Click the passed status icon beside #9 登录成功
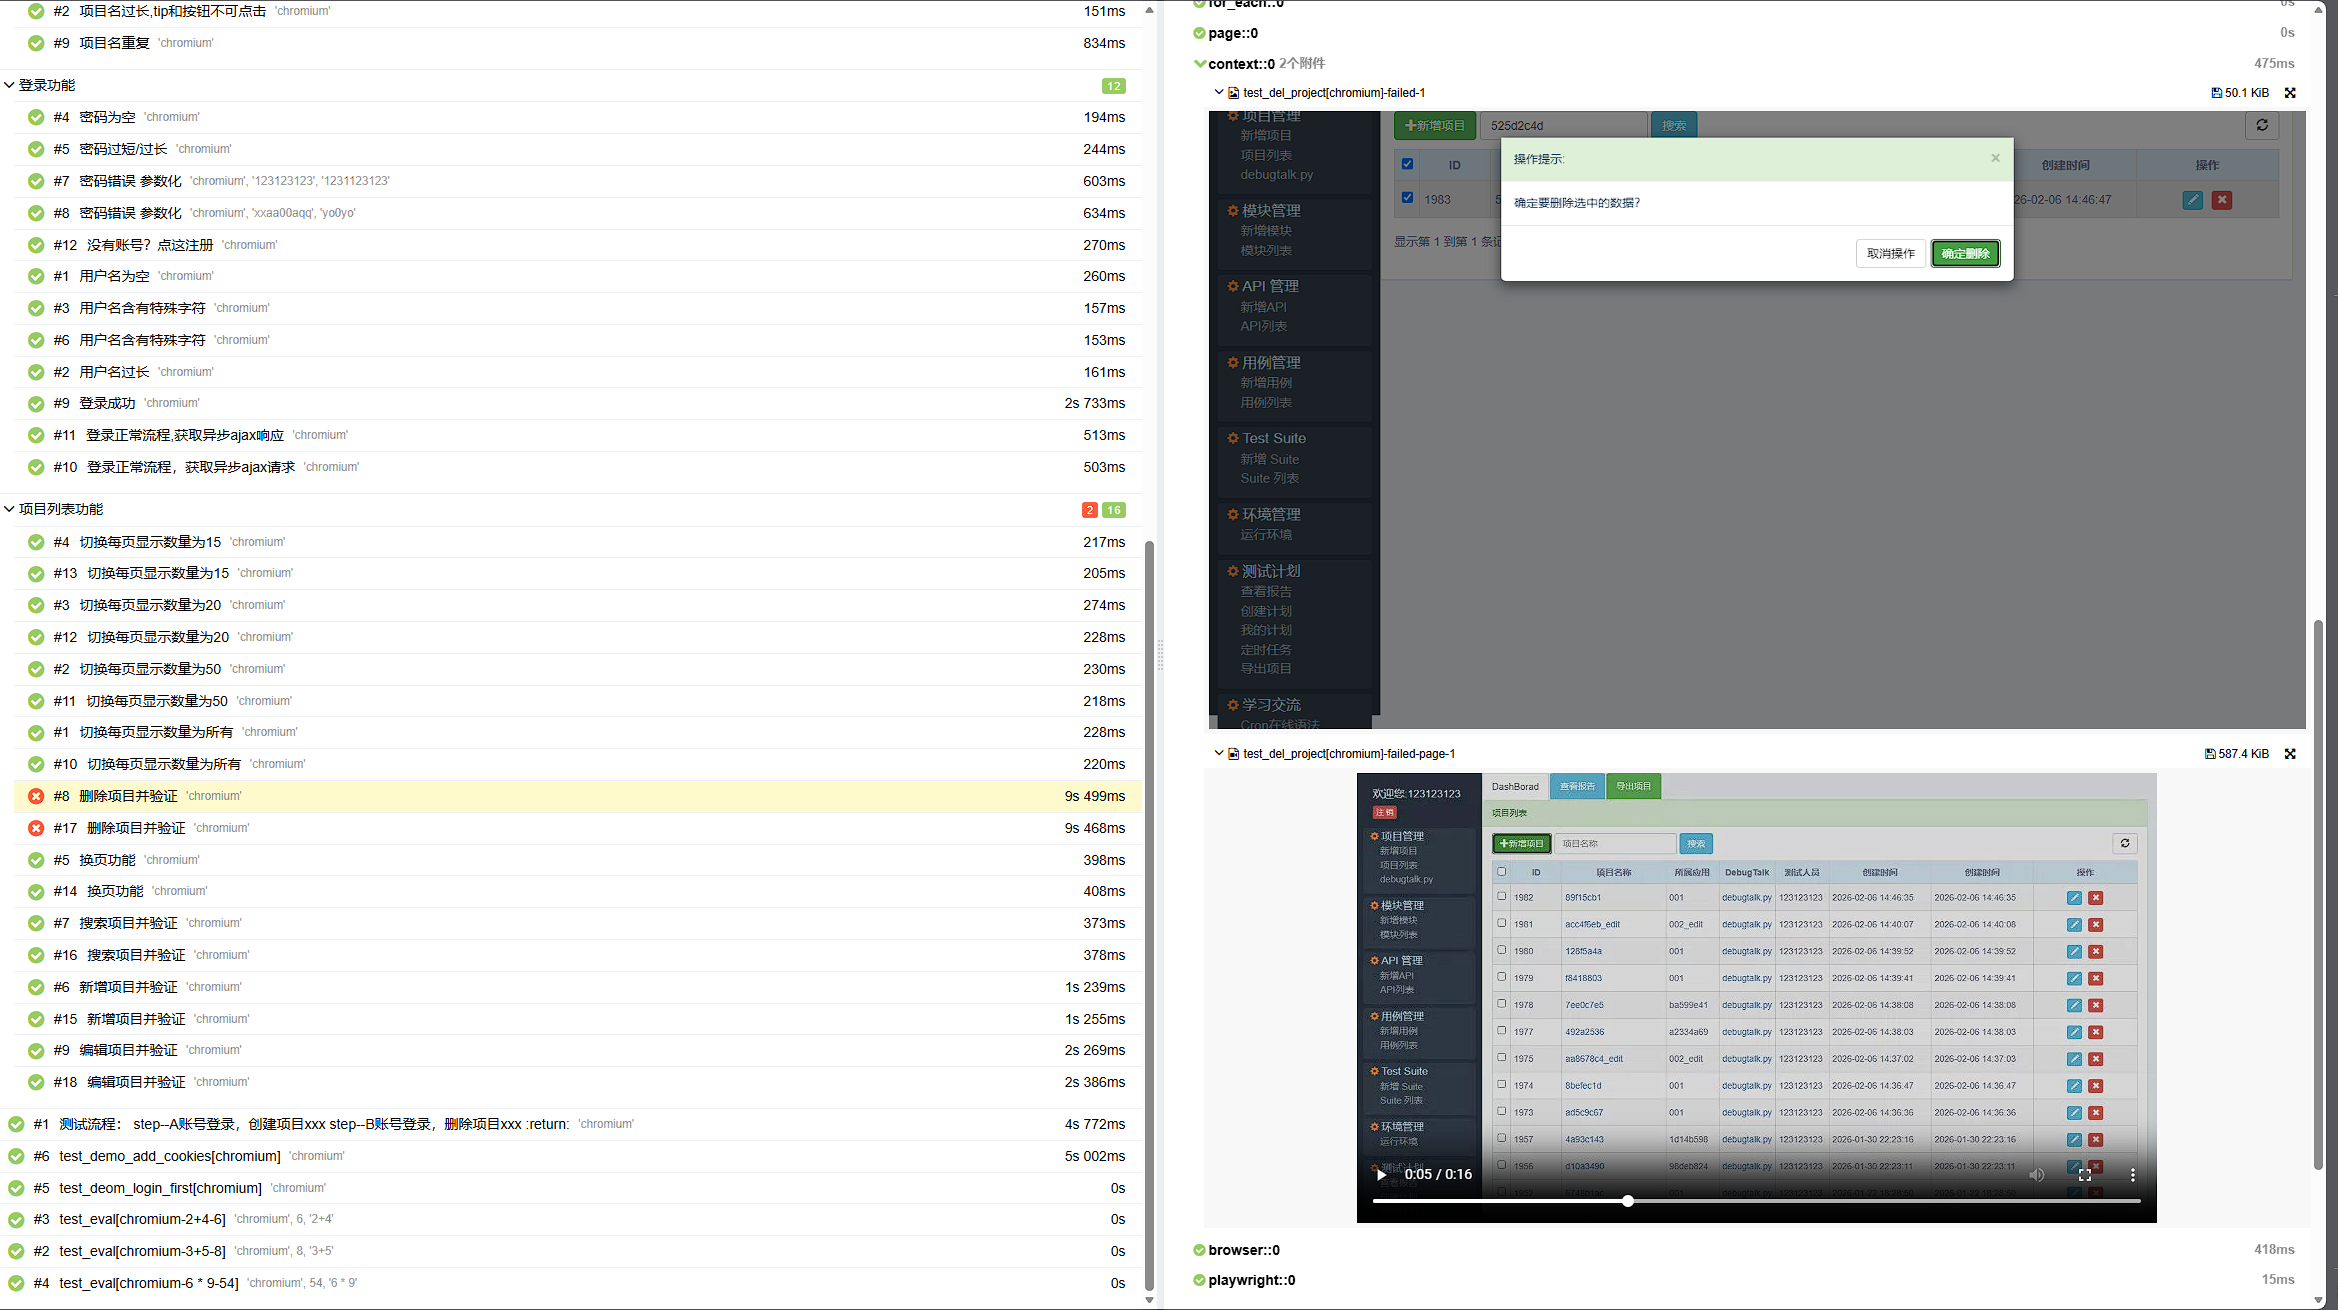This screenshot has width=2338, height=1310. click(x=36, y=403)
